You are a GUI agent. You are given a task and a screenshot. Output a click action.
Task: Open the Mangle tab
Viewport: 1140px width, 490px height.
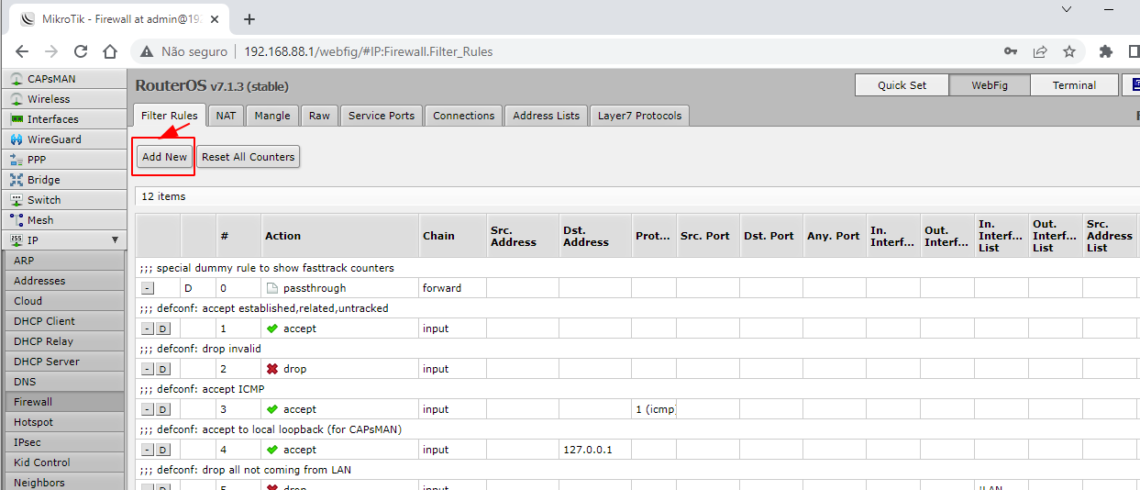tap(273, 116)
